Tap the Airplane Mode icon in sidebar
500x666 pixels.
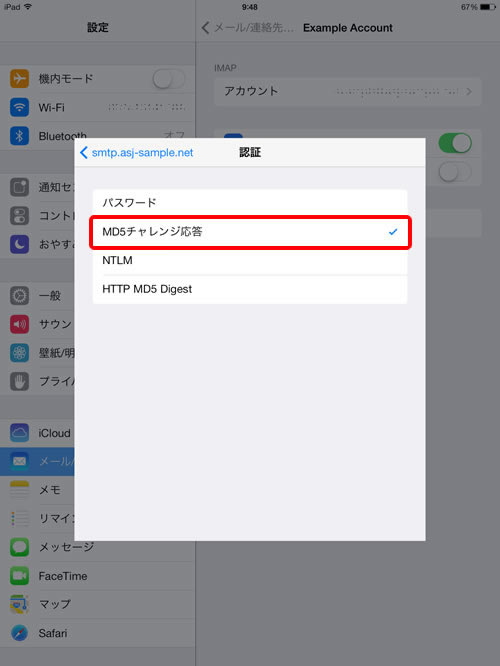pos(20,79)
